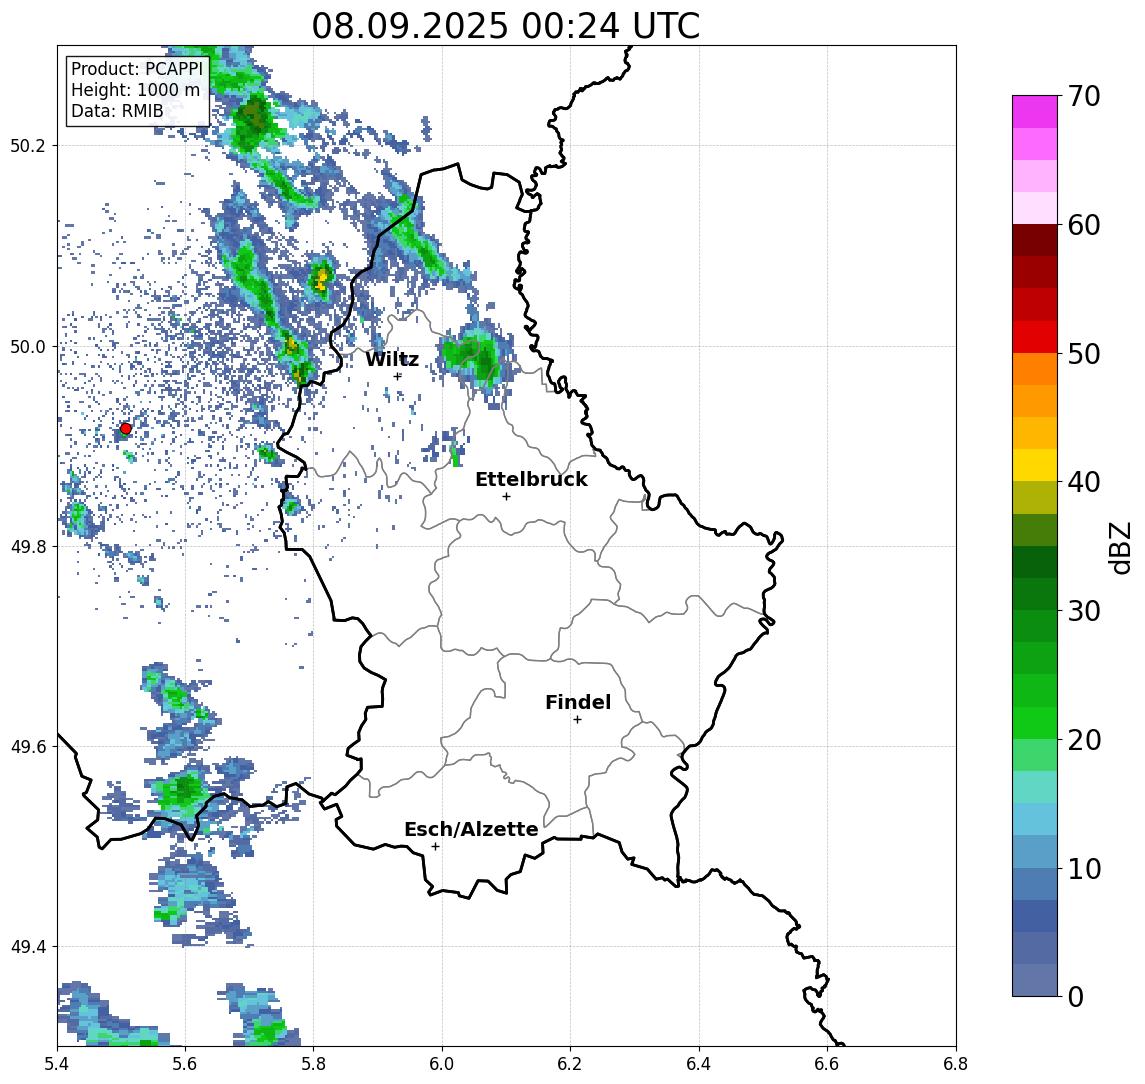Click longitude tick label '5.8'
Screen dimensions: 1145x1084
(314, 1064)
